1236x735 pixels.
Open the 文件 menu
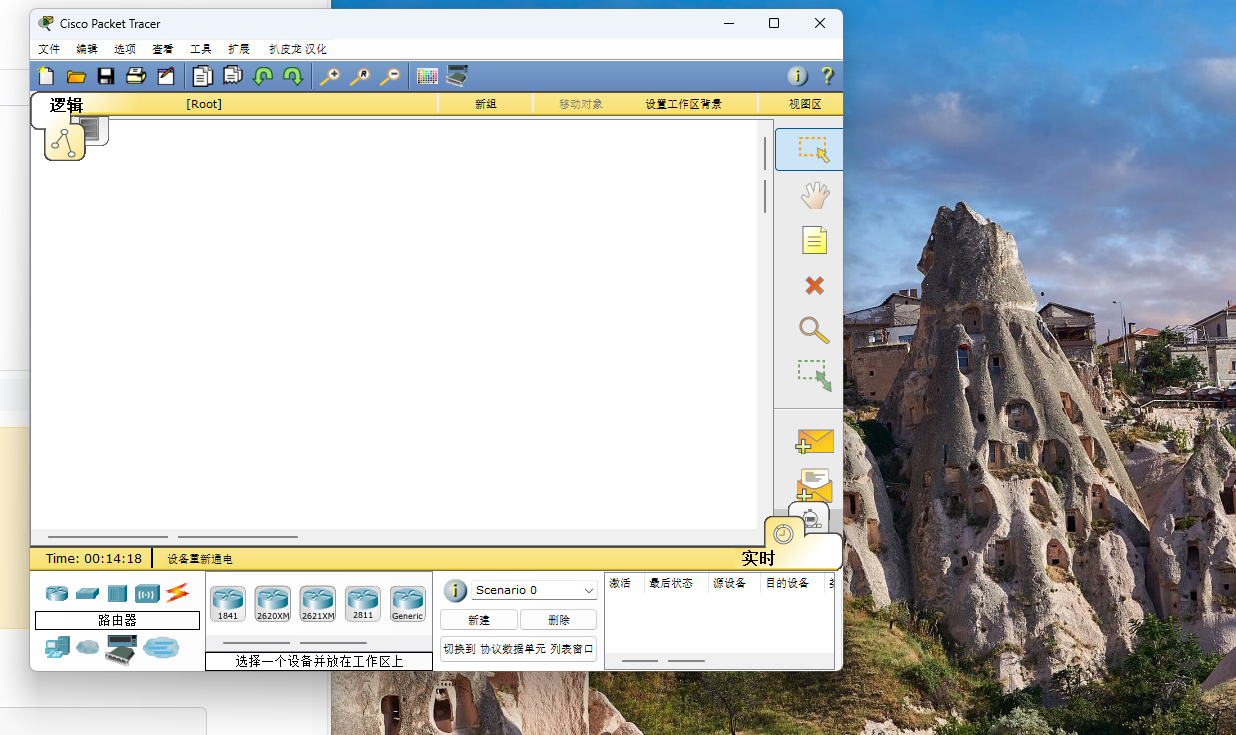49,49
